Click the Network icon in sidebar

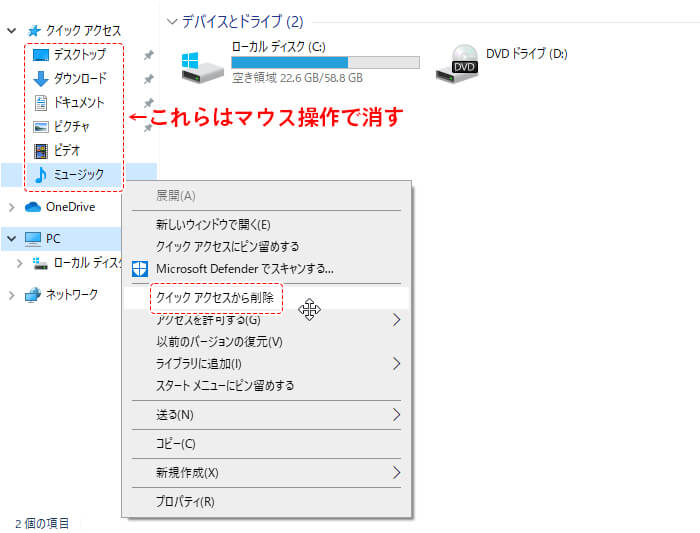[x=33, y=295]
